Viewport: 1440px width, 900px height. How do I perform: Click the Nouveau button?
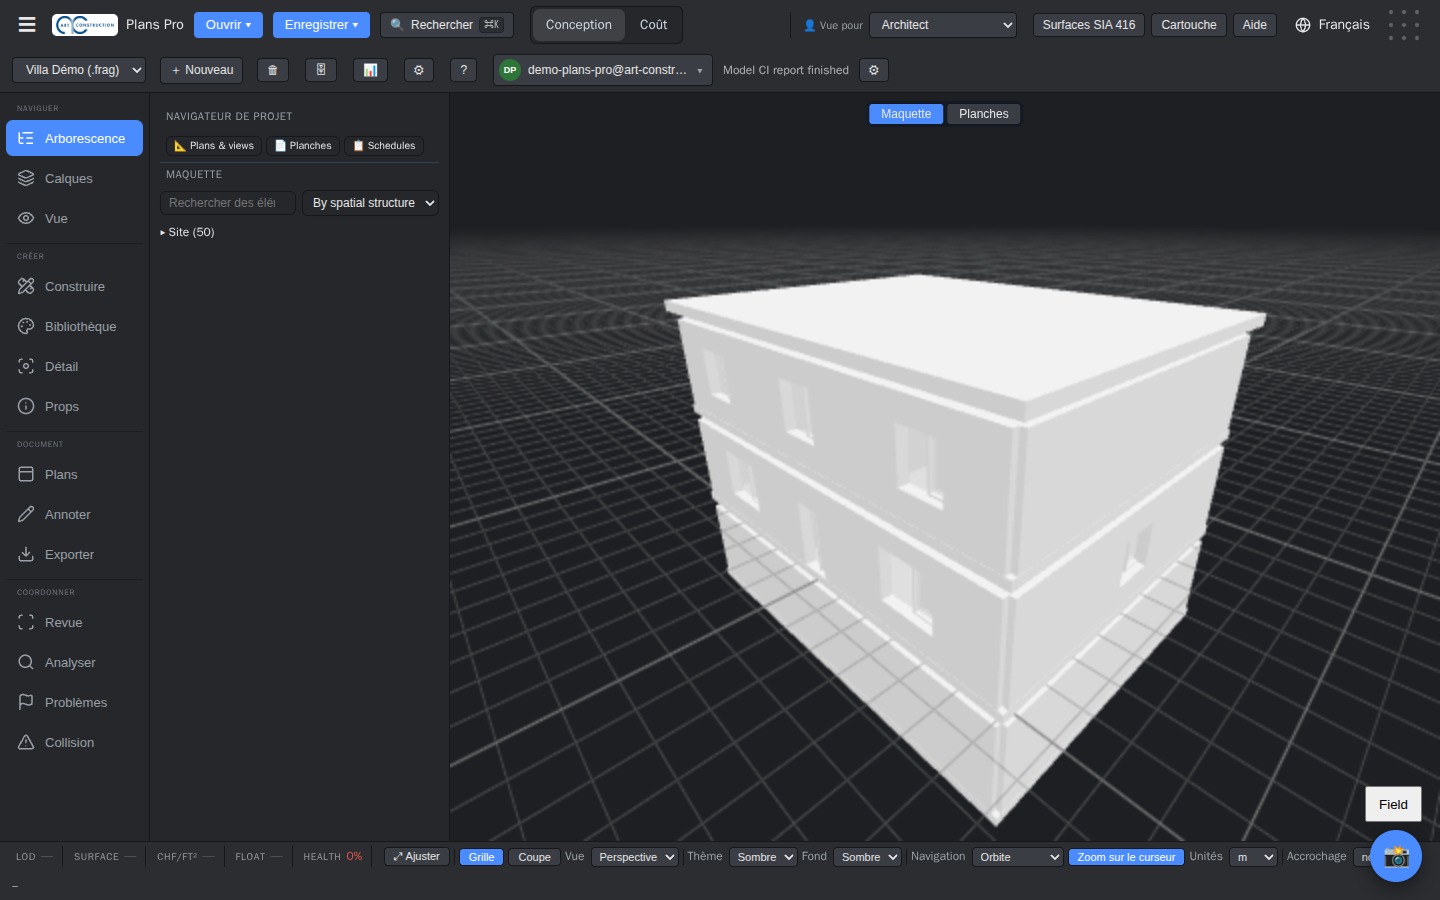point(202,70)
